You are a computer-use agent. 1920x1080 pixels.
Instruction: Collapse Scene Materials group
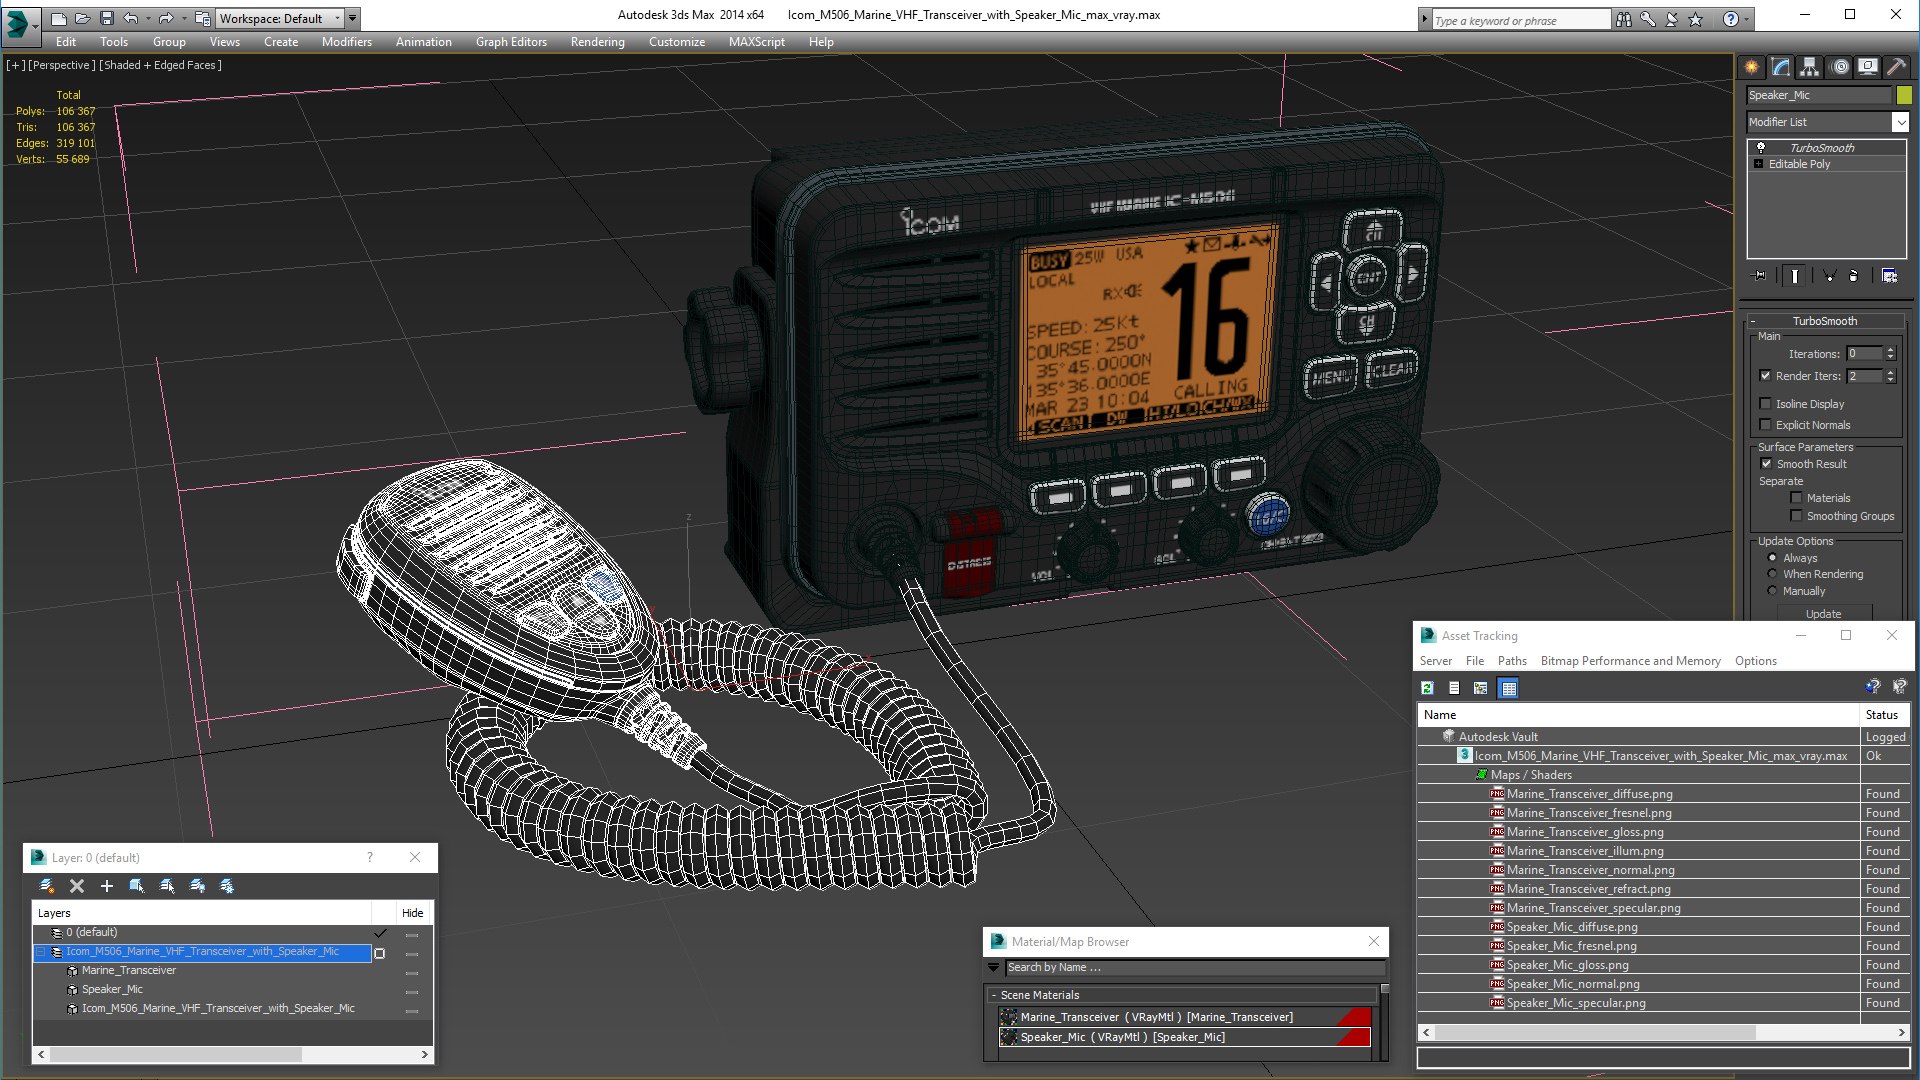click(x=994, y=995)
